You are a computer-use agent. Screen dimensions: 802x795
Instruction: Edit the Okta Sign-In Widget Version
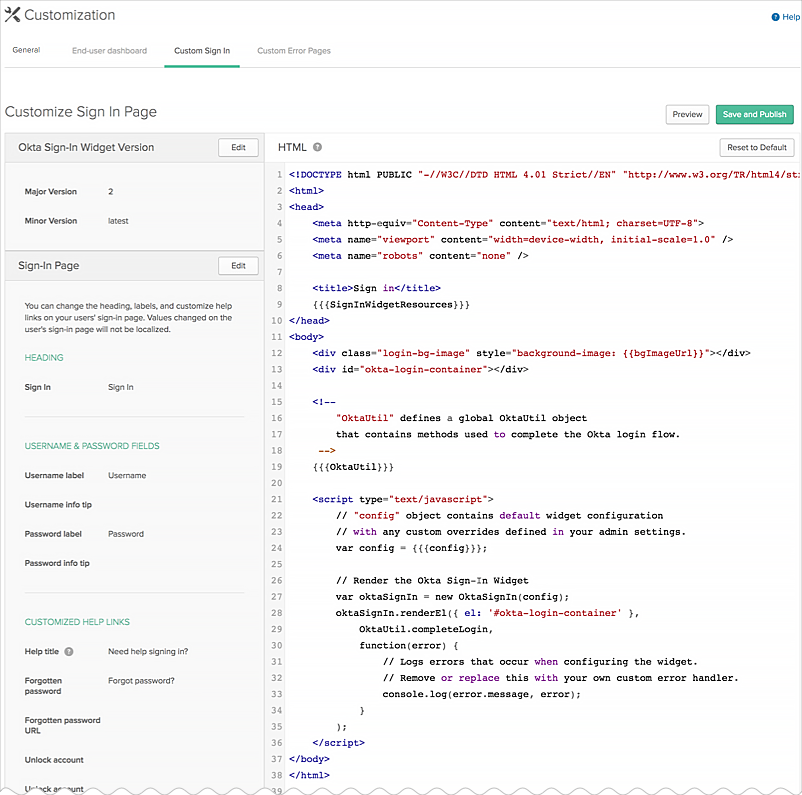[x=238, y=148]
